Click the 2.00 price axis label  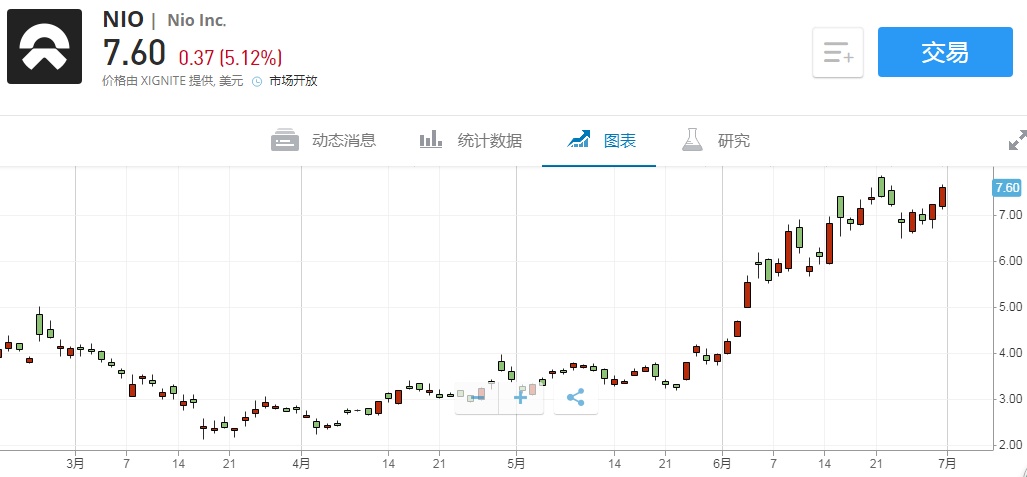pos(1009,446)
